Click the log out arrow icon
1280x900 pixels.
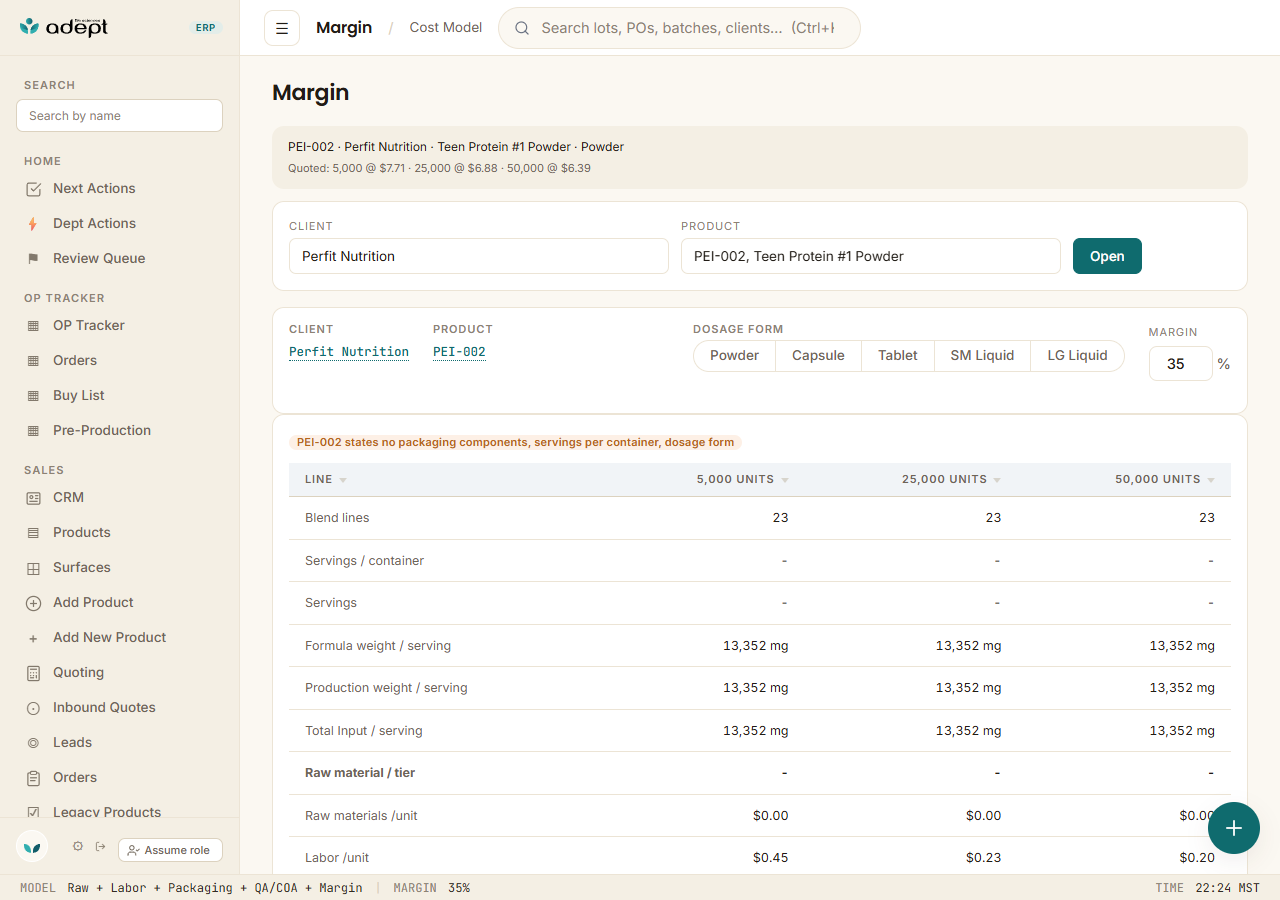pyautogui.click(x=100, y=847)
